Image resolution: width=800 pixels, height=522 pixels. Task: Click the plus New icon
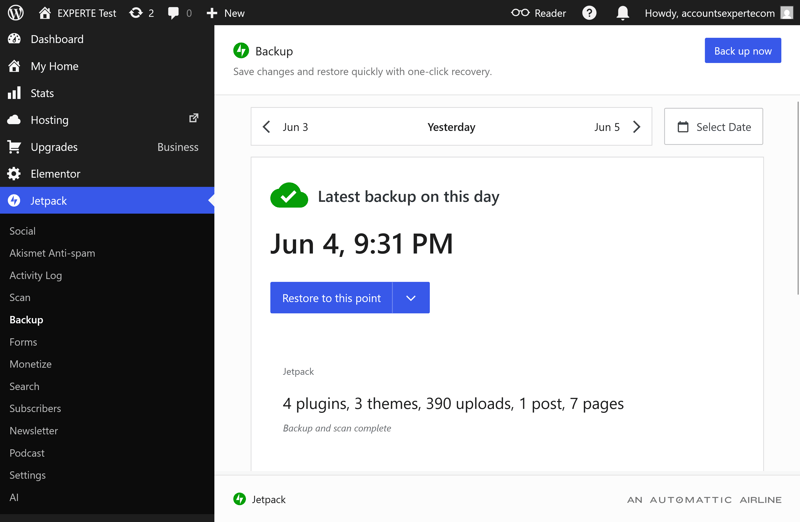pos(212,13)
